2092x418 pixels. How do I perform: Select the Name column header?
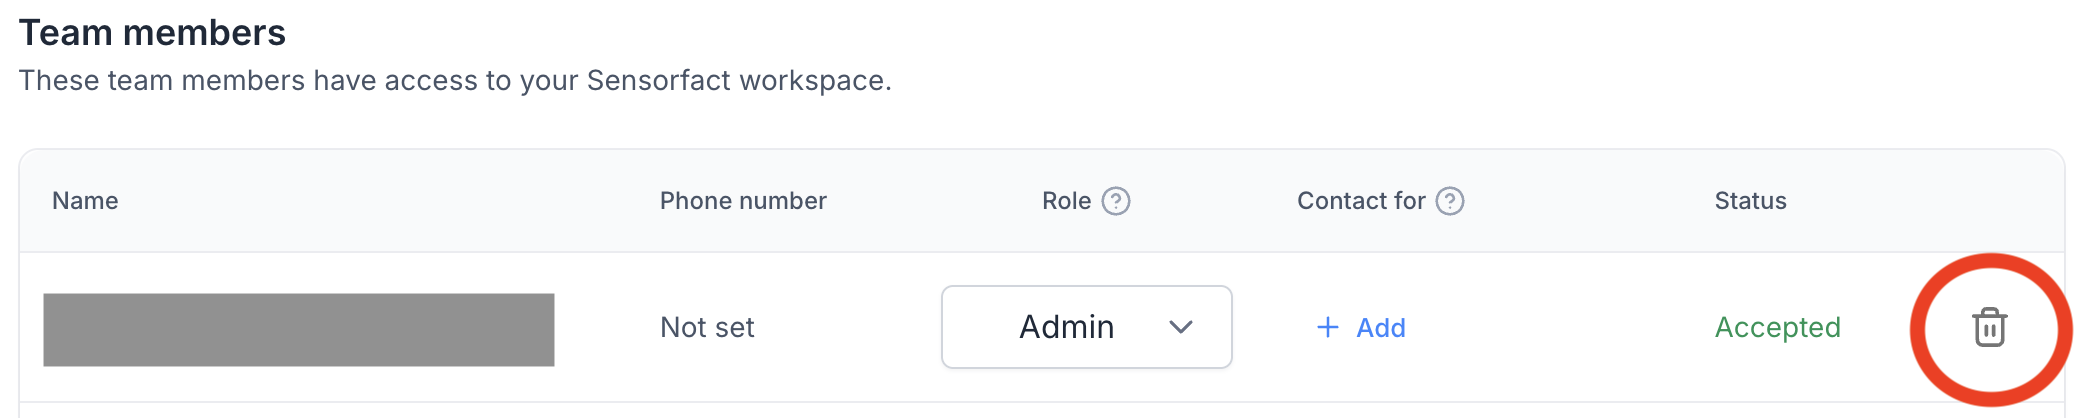click(85, 201)
